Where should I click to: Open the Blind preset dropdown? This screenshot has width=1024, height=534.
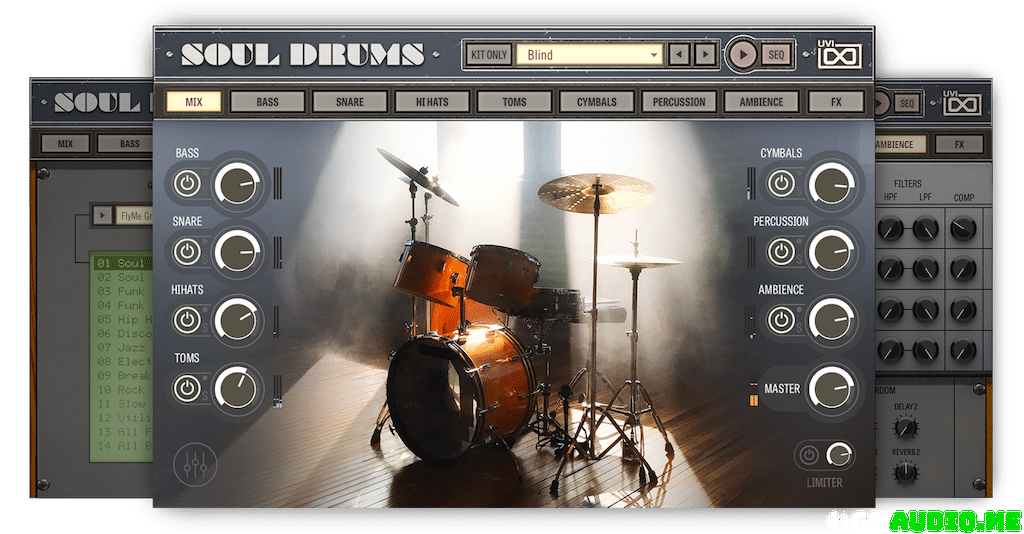(x=589, y=55)
